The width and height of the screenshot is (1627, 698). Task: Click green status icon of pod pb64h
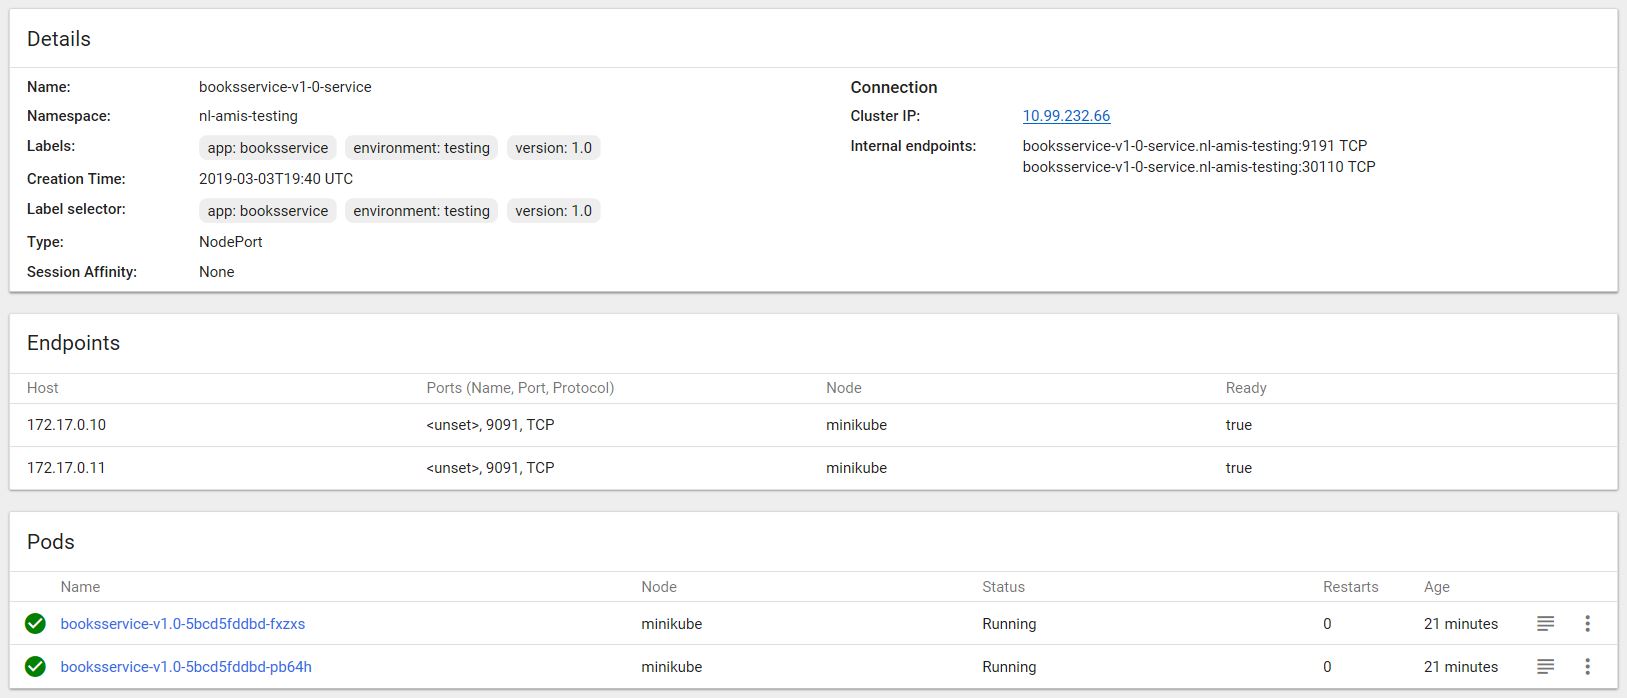[35, 667]
